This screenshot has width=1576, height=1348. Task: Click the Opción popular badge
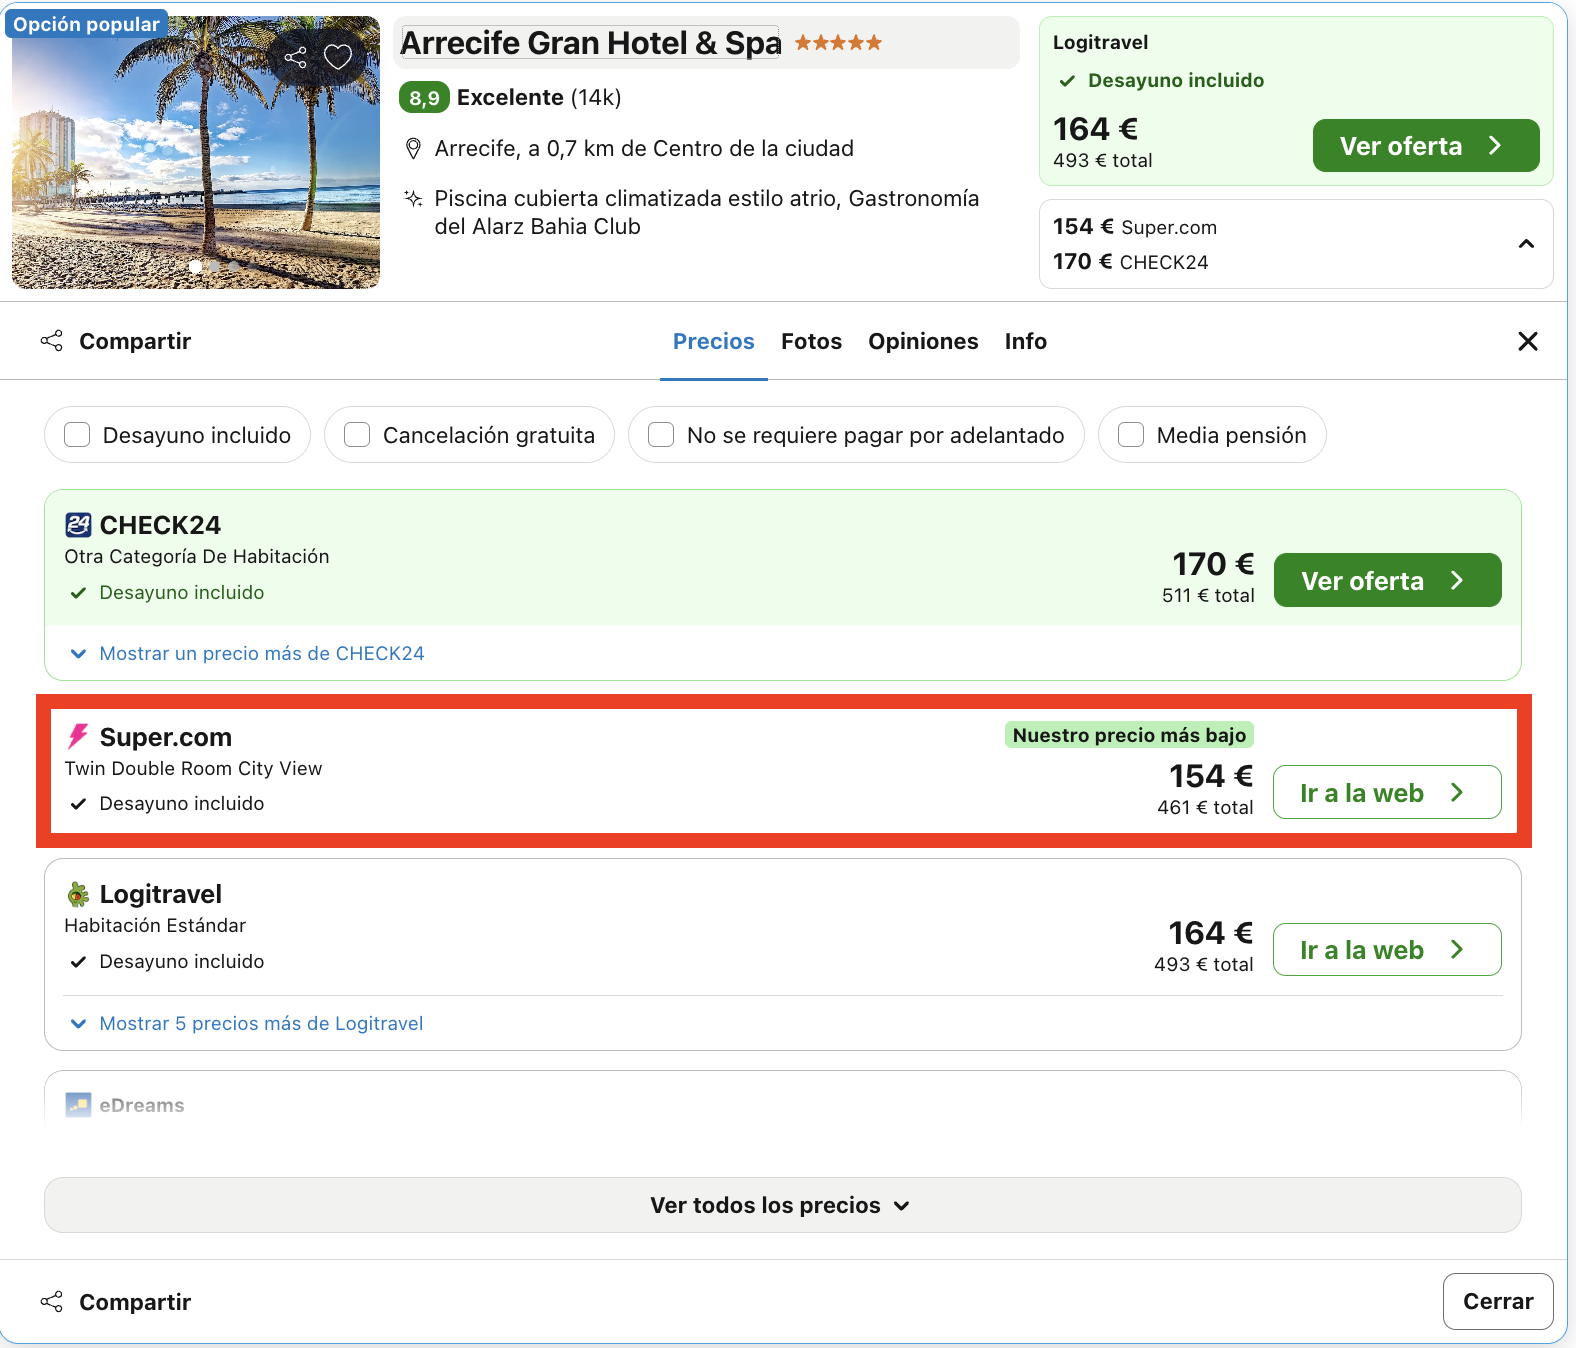click(86, 24)
